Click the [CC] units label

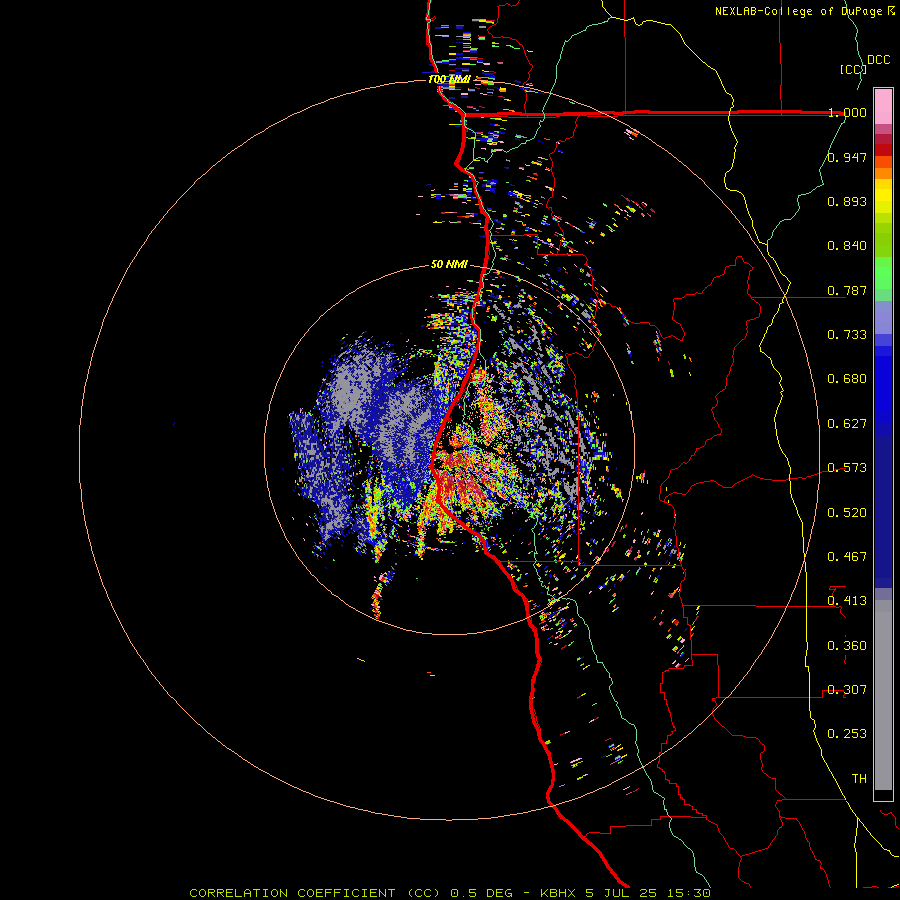853,69
